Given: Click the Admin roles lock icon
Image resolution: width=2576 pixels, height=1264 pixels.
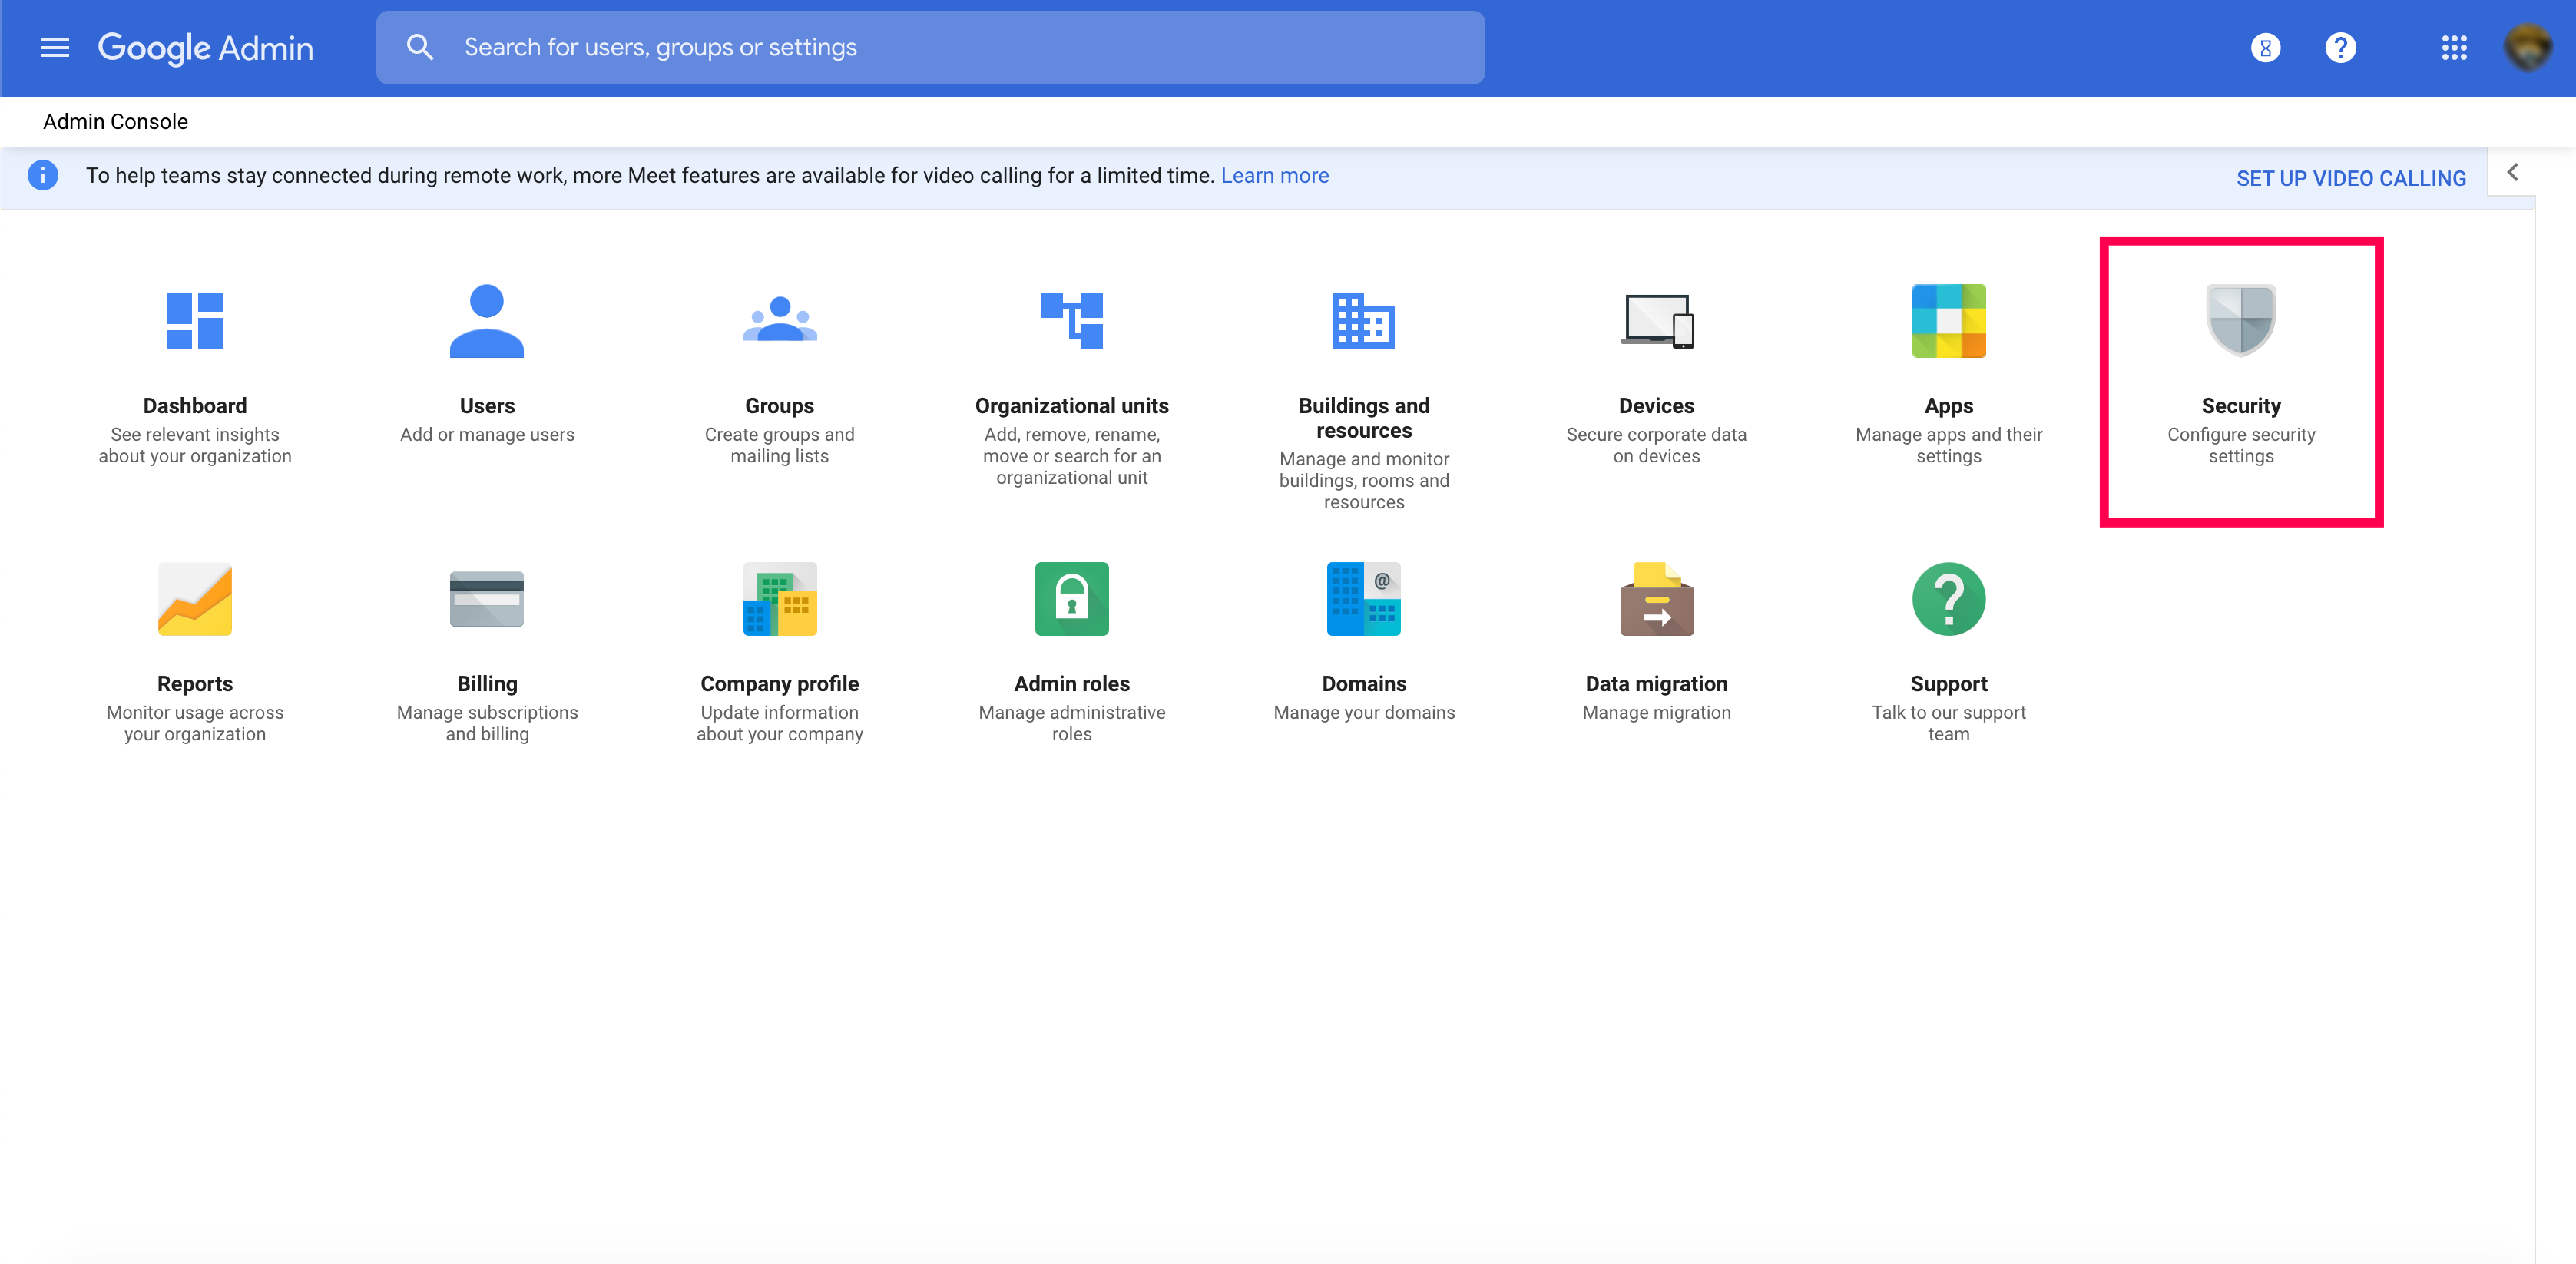Looking at the screenshot, I should pos(1071,598).
